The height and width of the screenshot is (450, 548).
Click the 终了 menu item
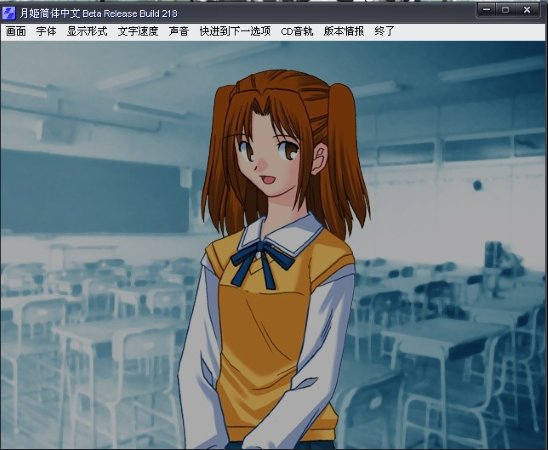click(384, 31)
